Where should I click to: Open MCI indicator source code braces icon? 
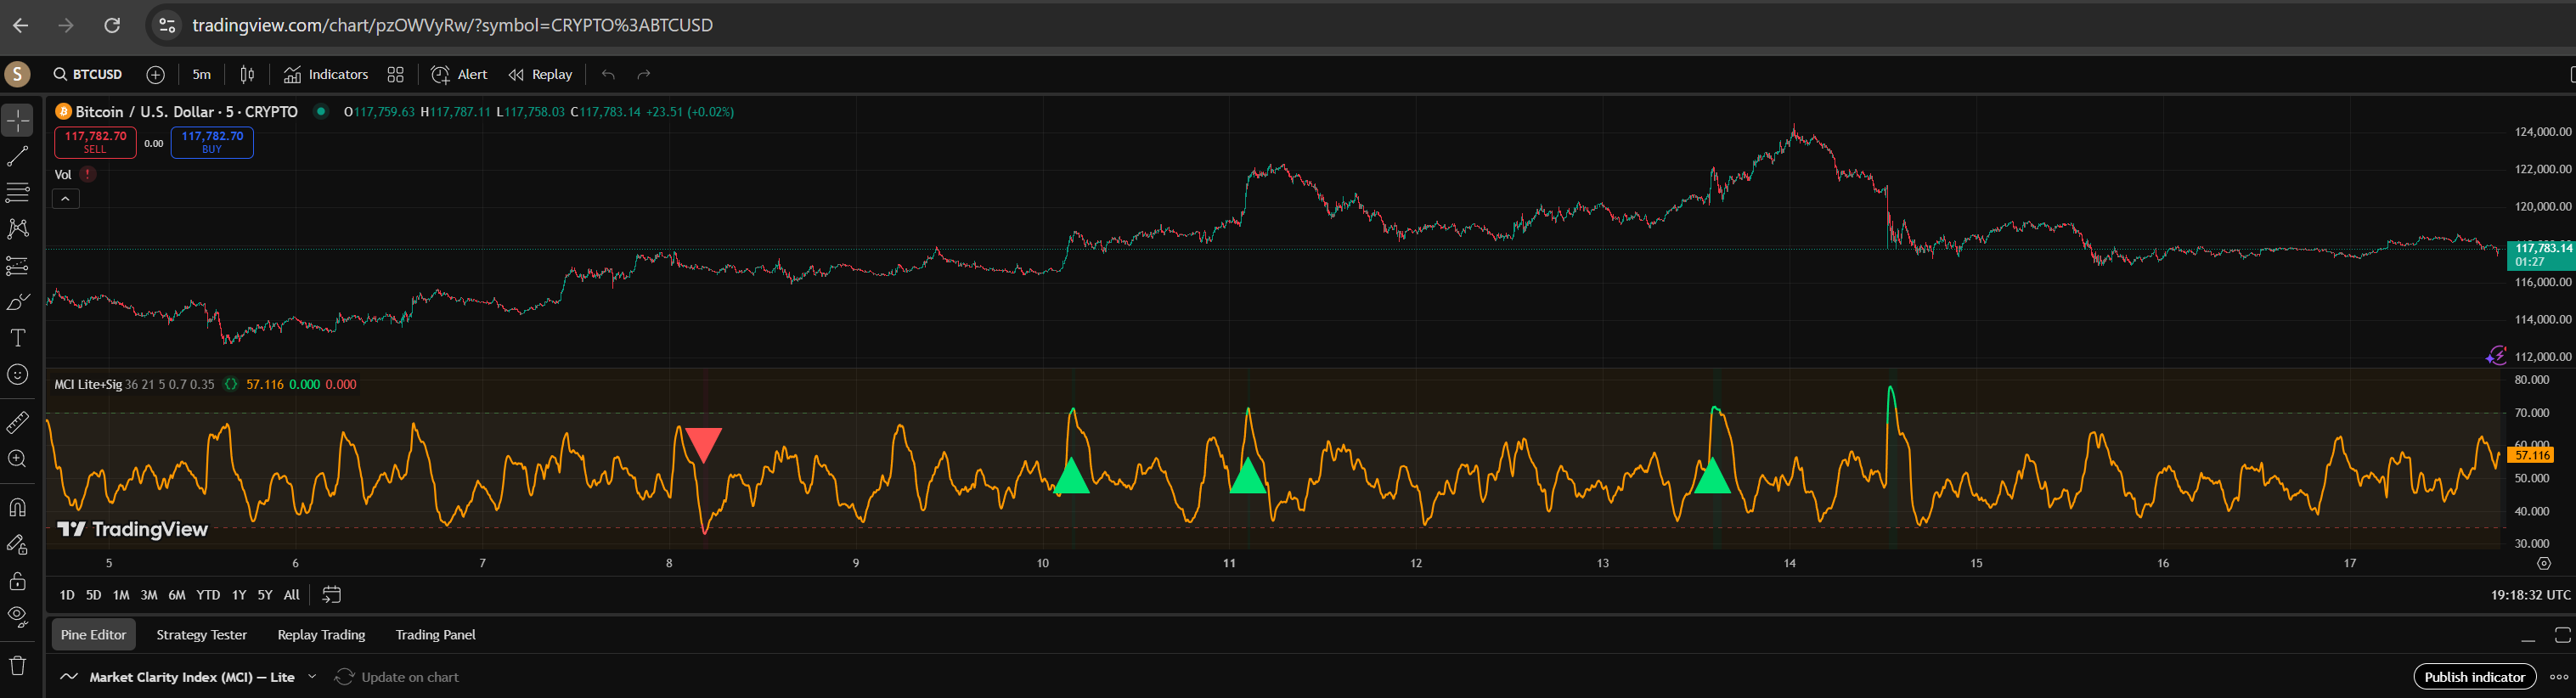coord(231,384)
